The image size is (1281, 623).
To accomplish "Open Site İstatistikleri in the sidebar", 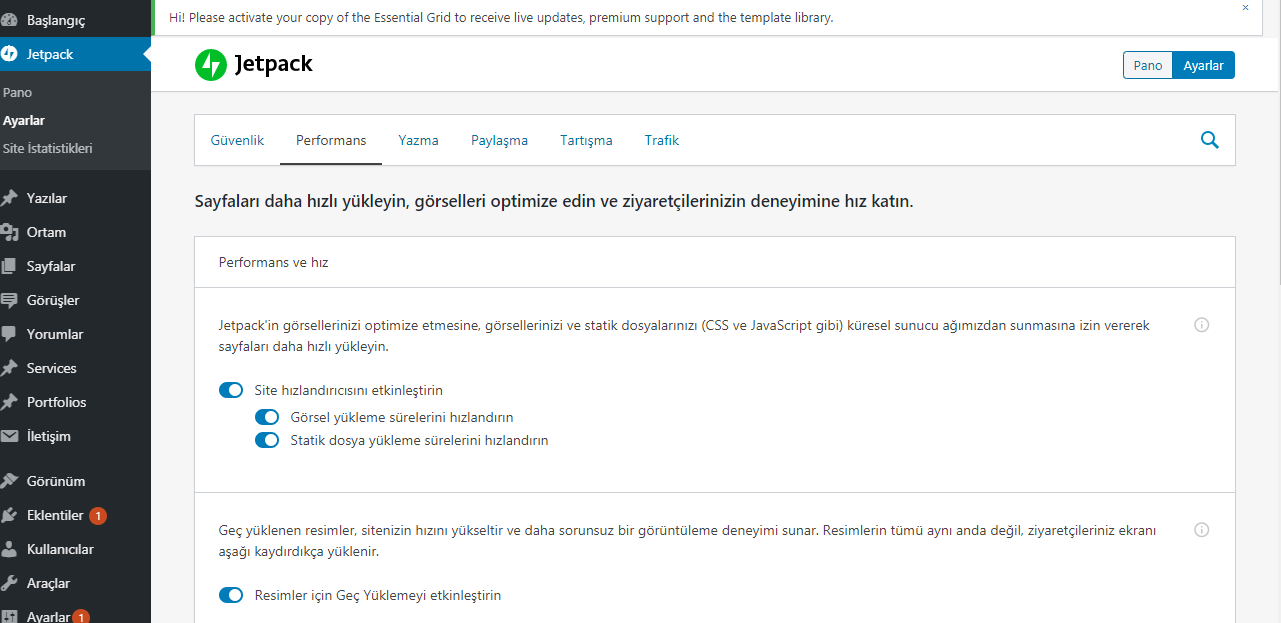I will point(48,148).
